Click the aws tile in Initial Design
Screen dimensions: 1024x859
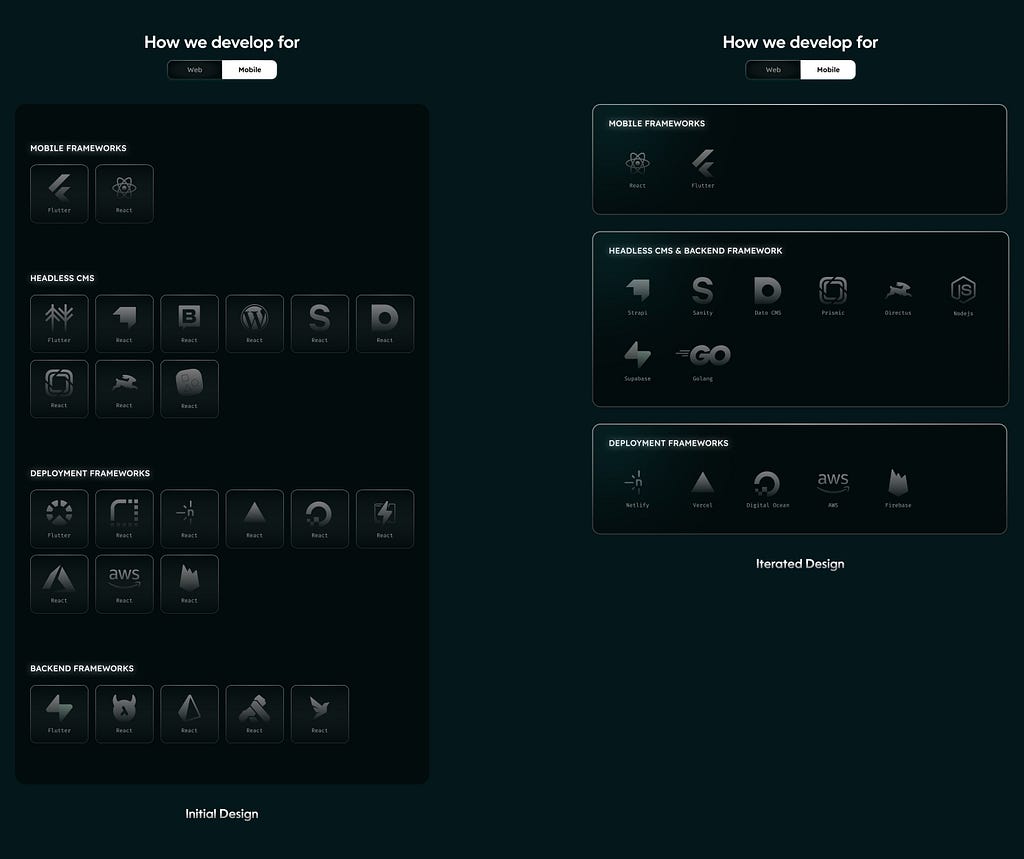coord(124,584)
